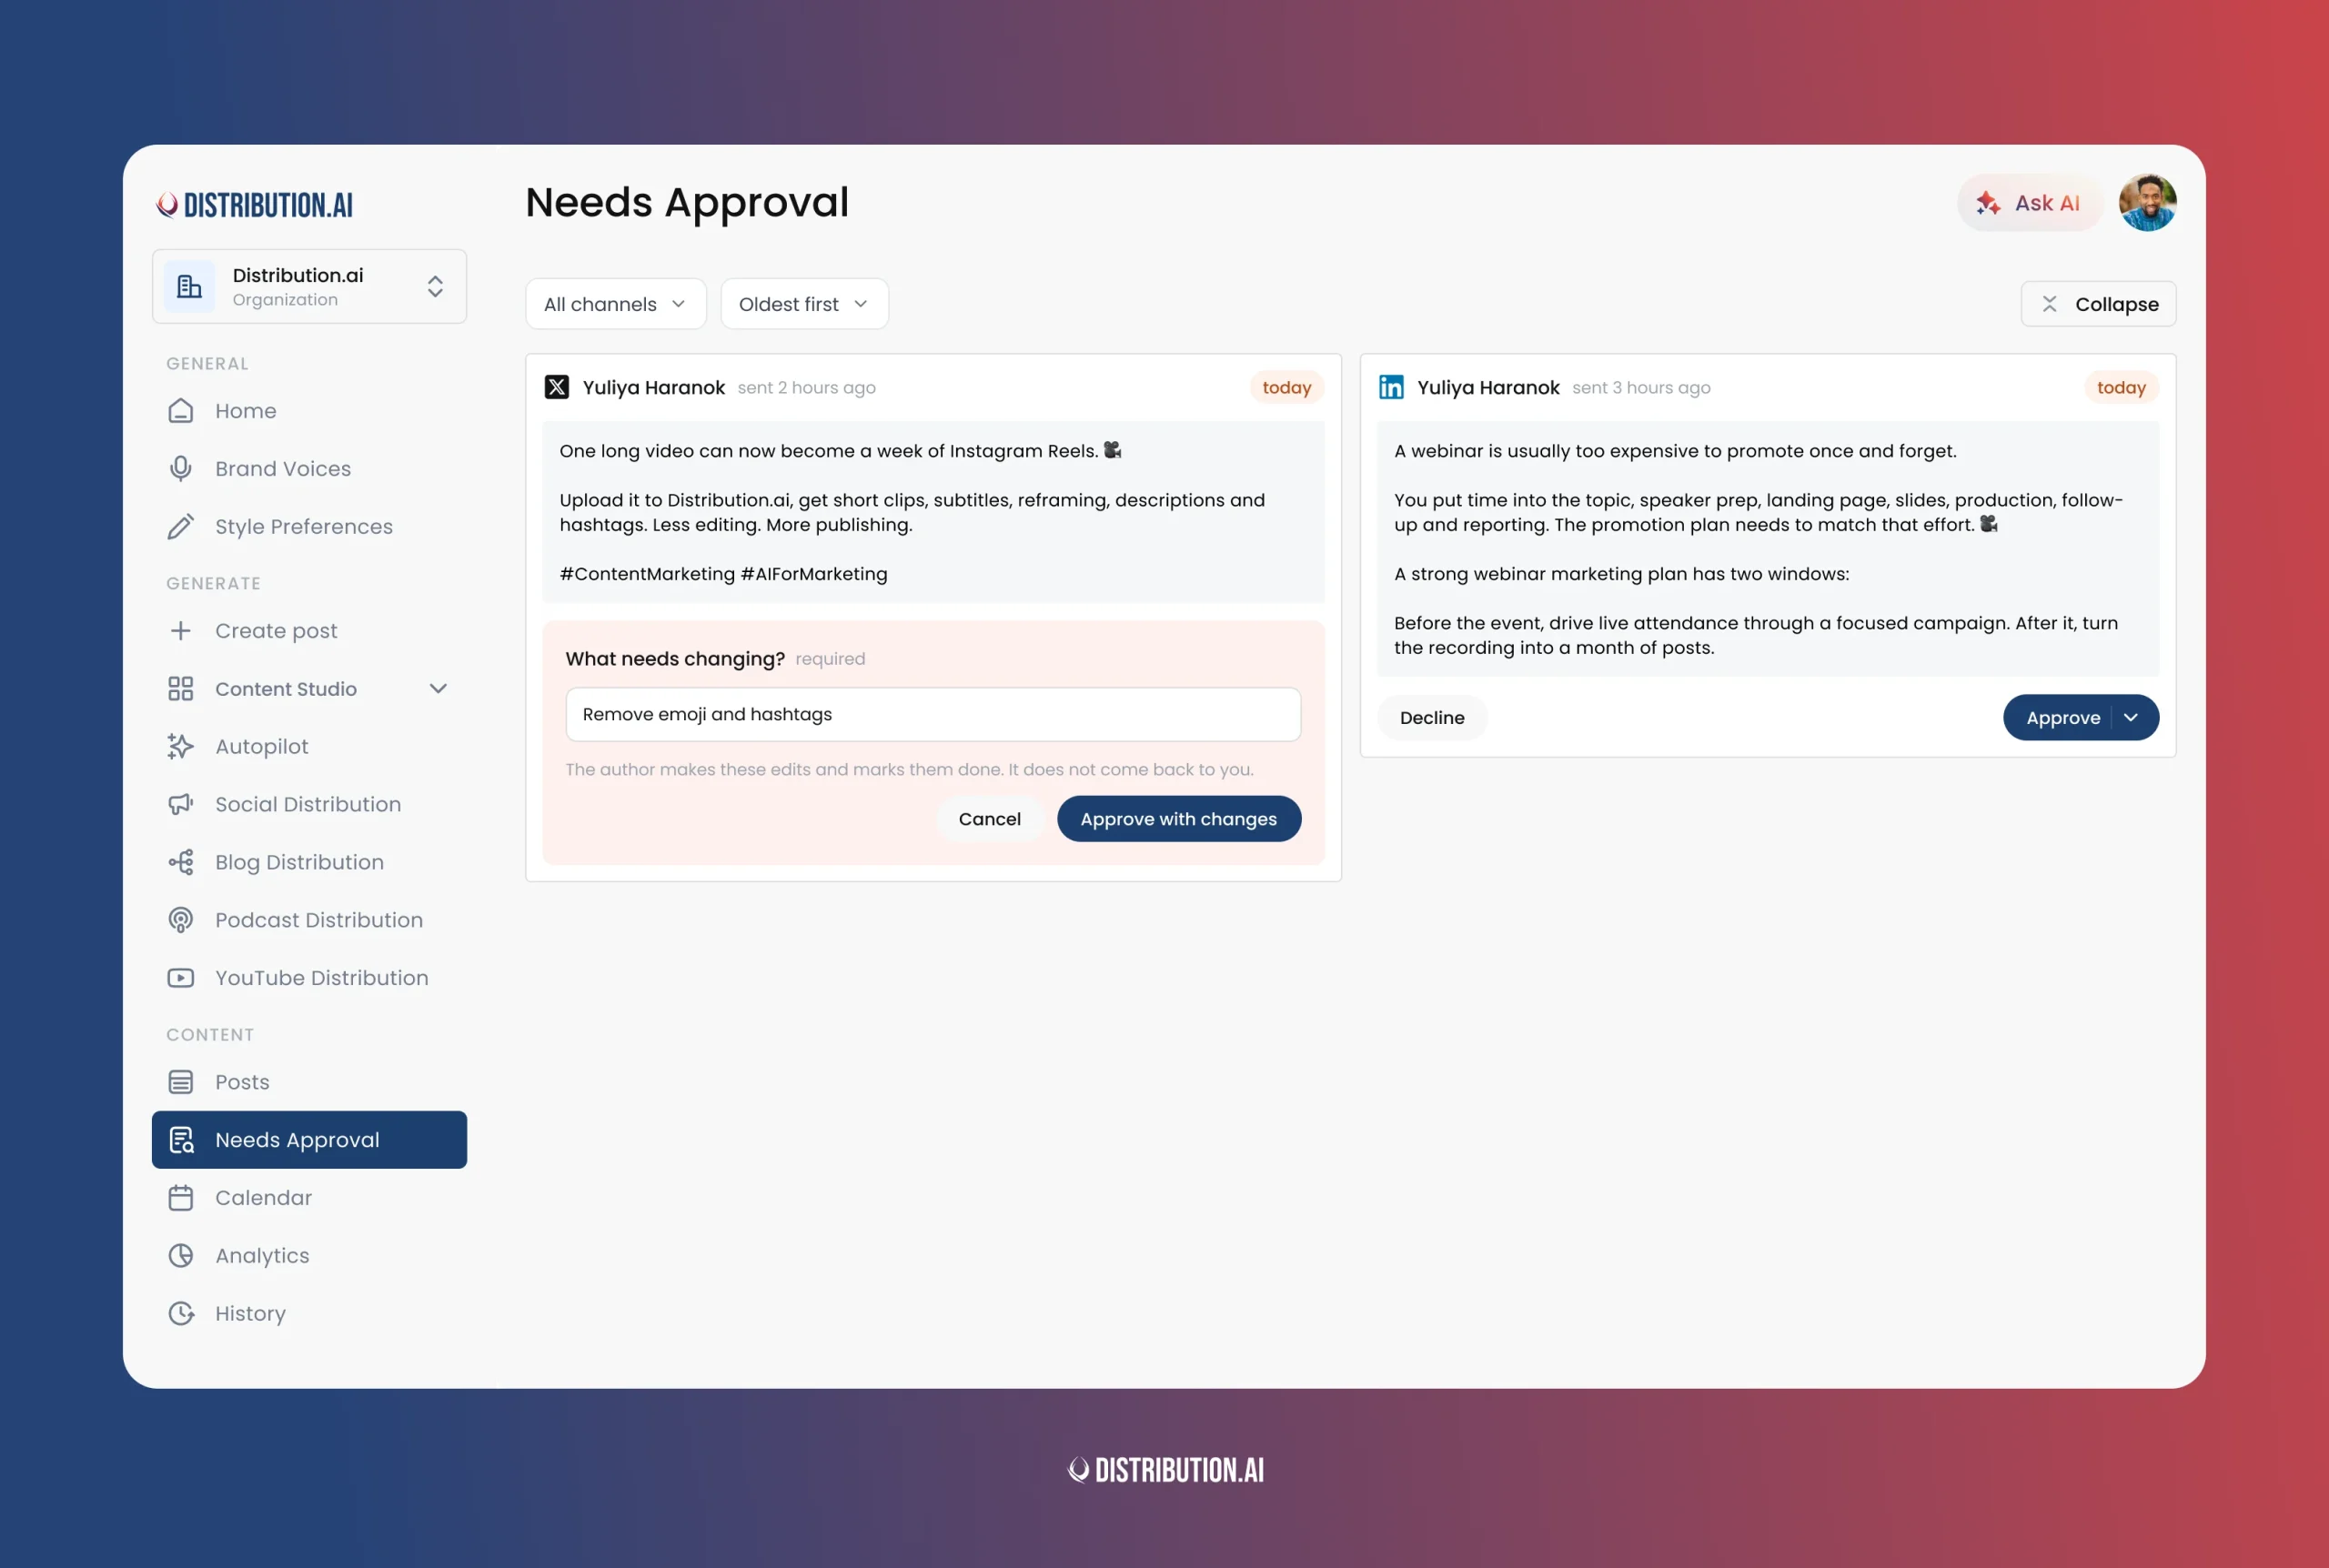The image size is (2329, 1568).
Task: Click the Posts list icon
Action: (x=181, y=1083)
